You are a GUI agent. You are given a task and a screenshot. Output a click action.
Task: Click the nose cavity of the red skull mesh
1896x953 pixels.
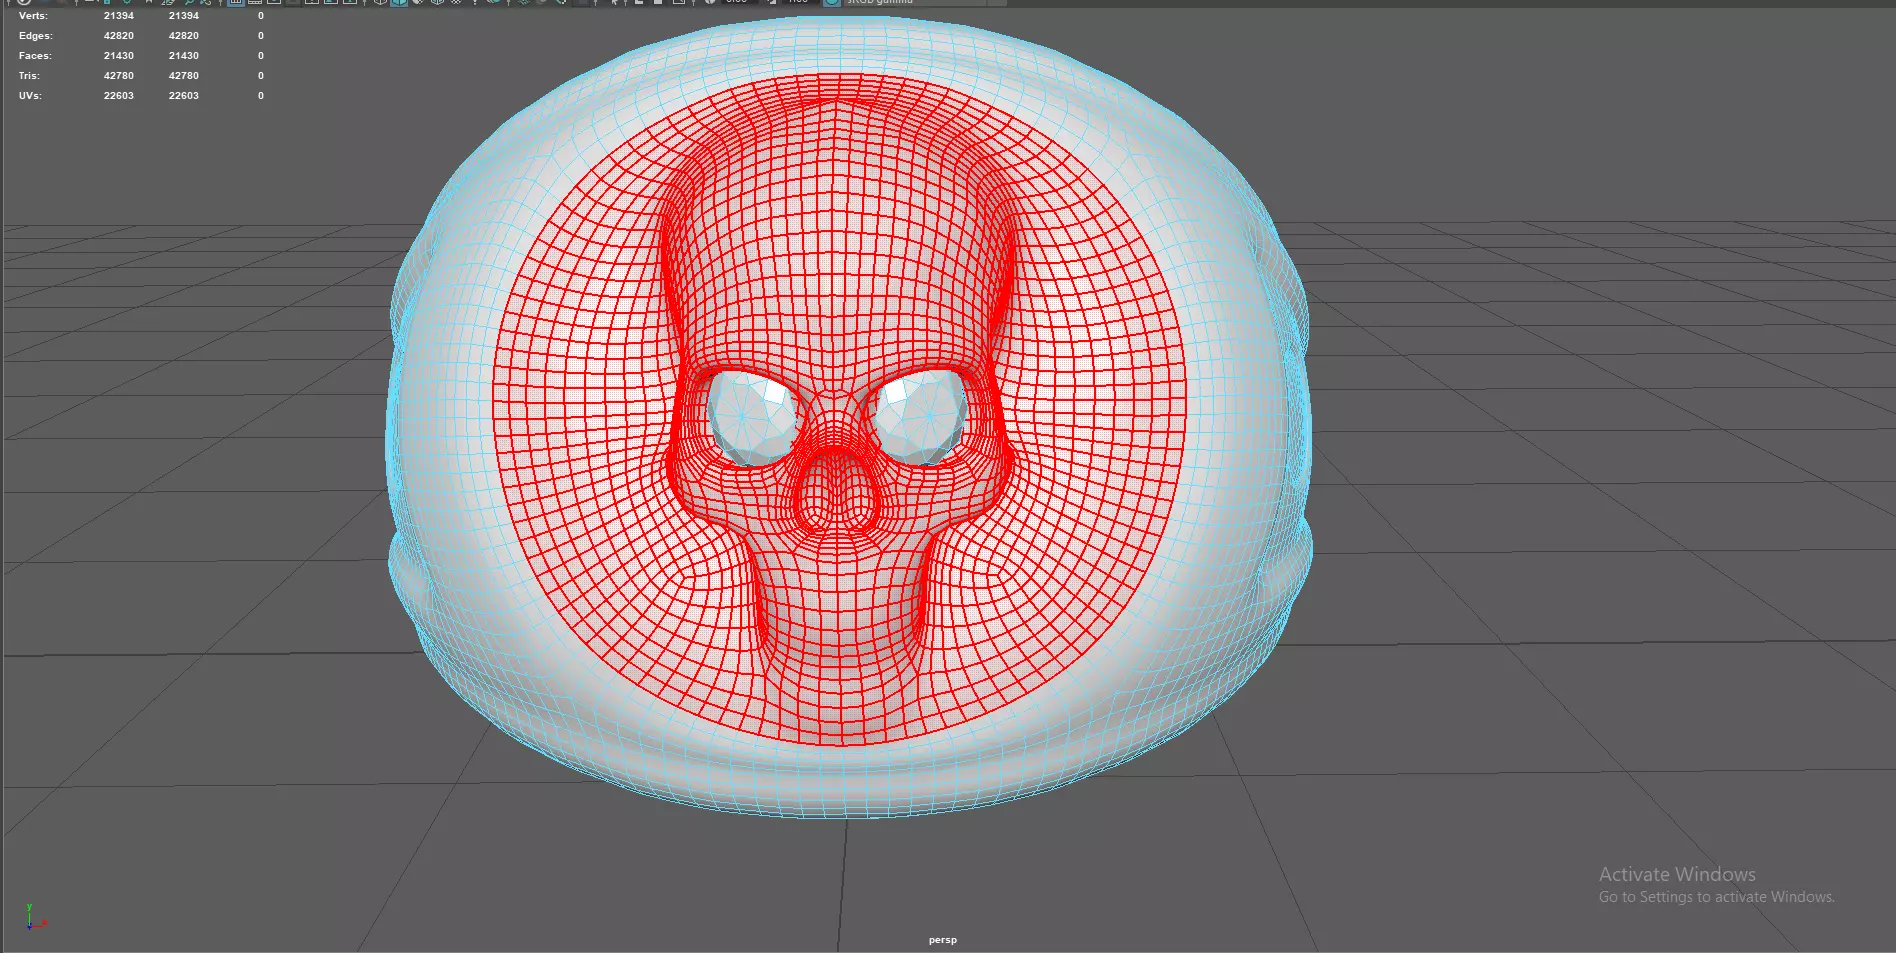[x=837, y=492]
